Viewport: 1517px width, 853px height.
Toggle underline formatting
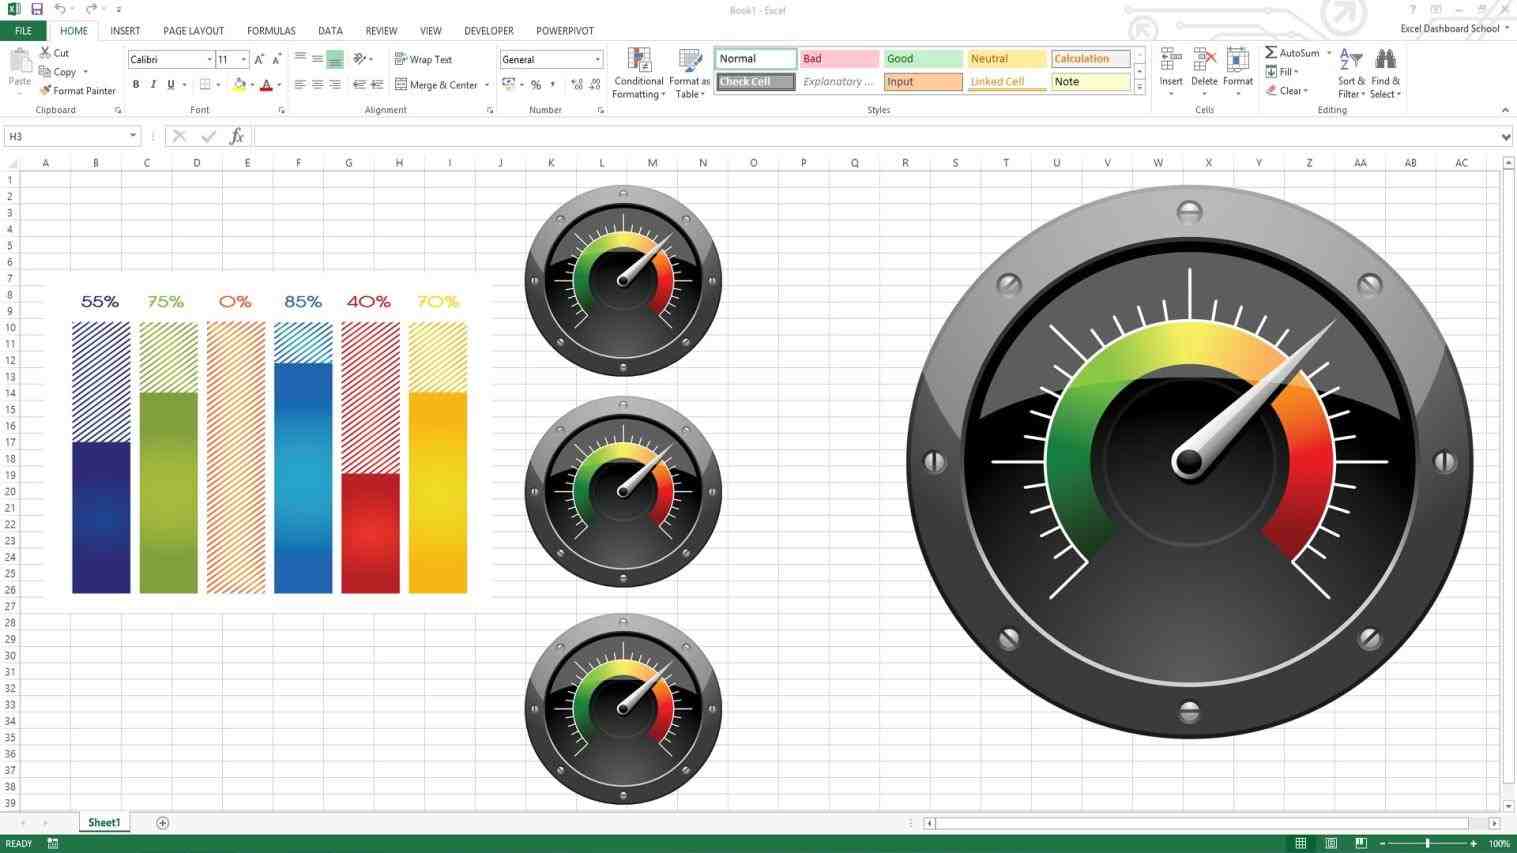click(168, 84)
